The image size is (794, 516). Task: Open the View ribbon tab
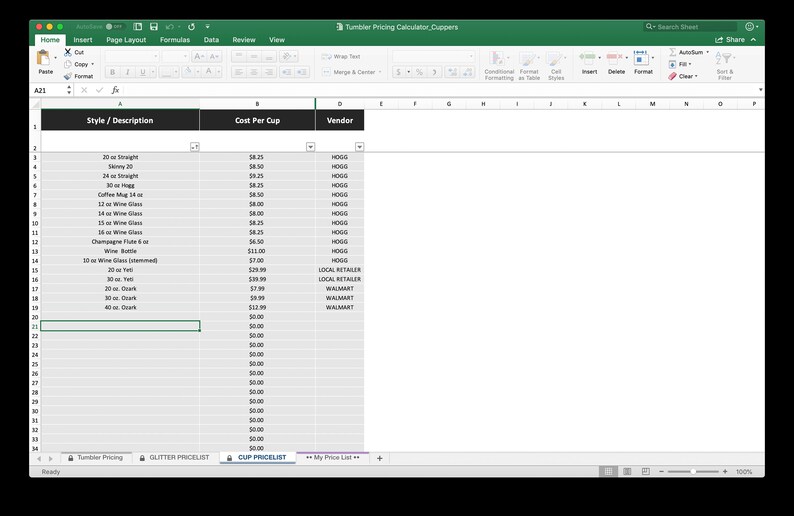pyautogui.click(x=276, y=39)
